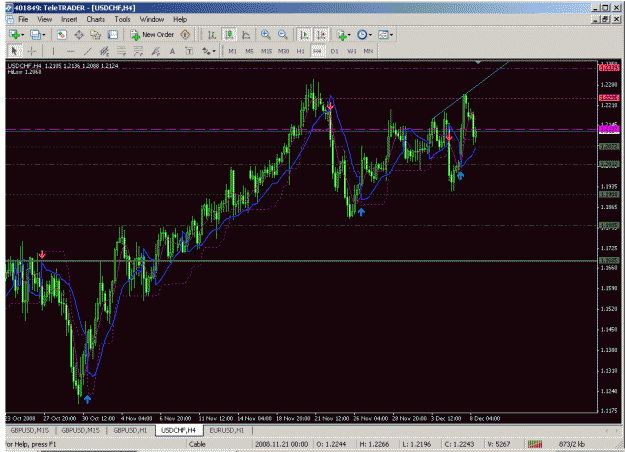Switch to bar chart display

(212, 35)
